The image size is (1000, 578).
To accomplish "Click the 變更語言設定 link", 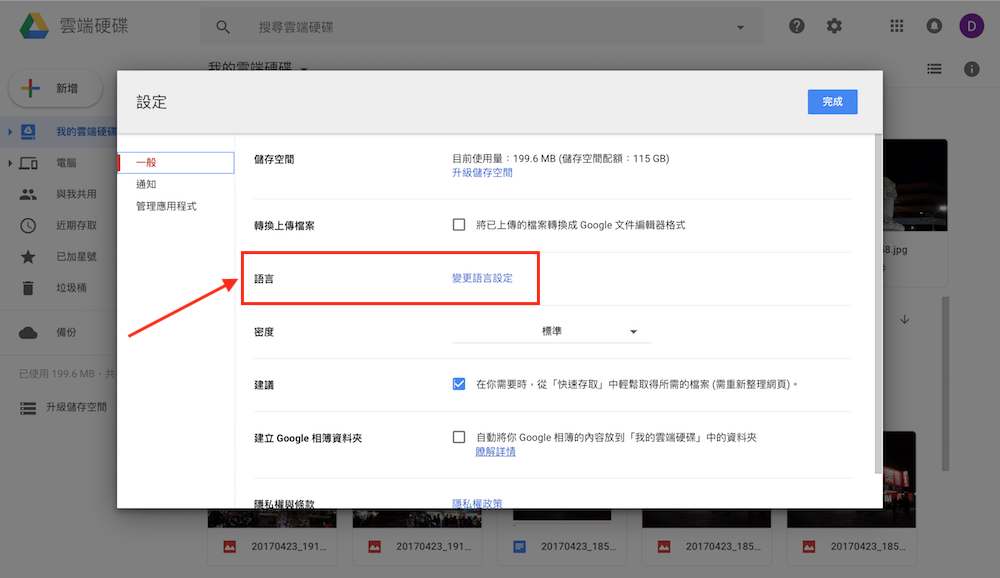I will (482, 278).
